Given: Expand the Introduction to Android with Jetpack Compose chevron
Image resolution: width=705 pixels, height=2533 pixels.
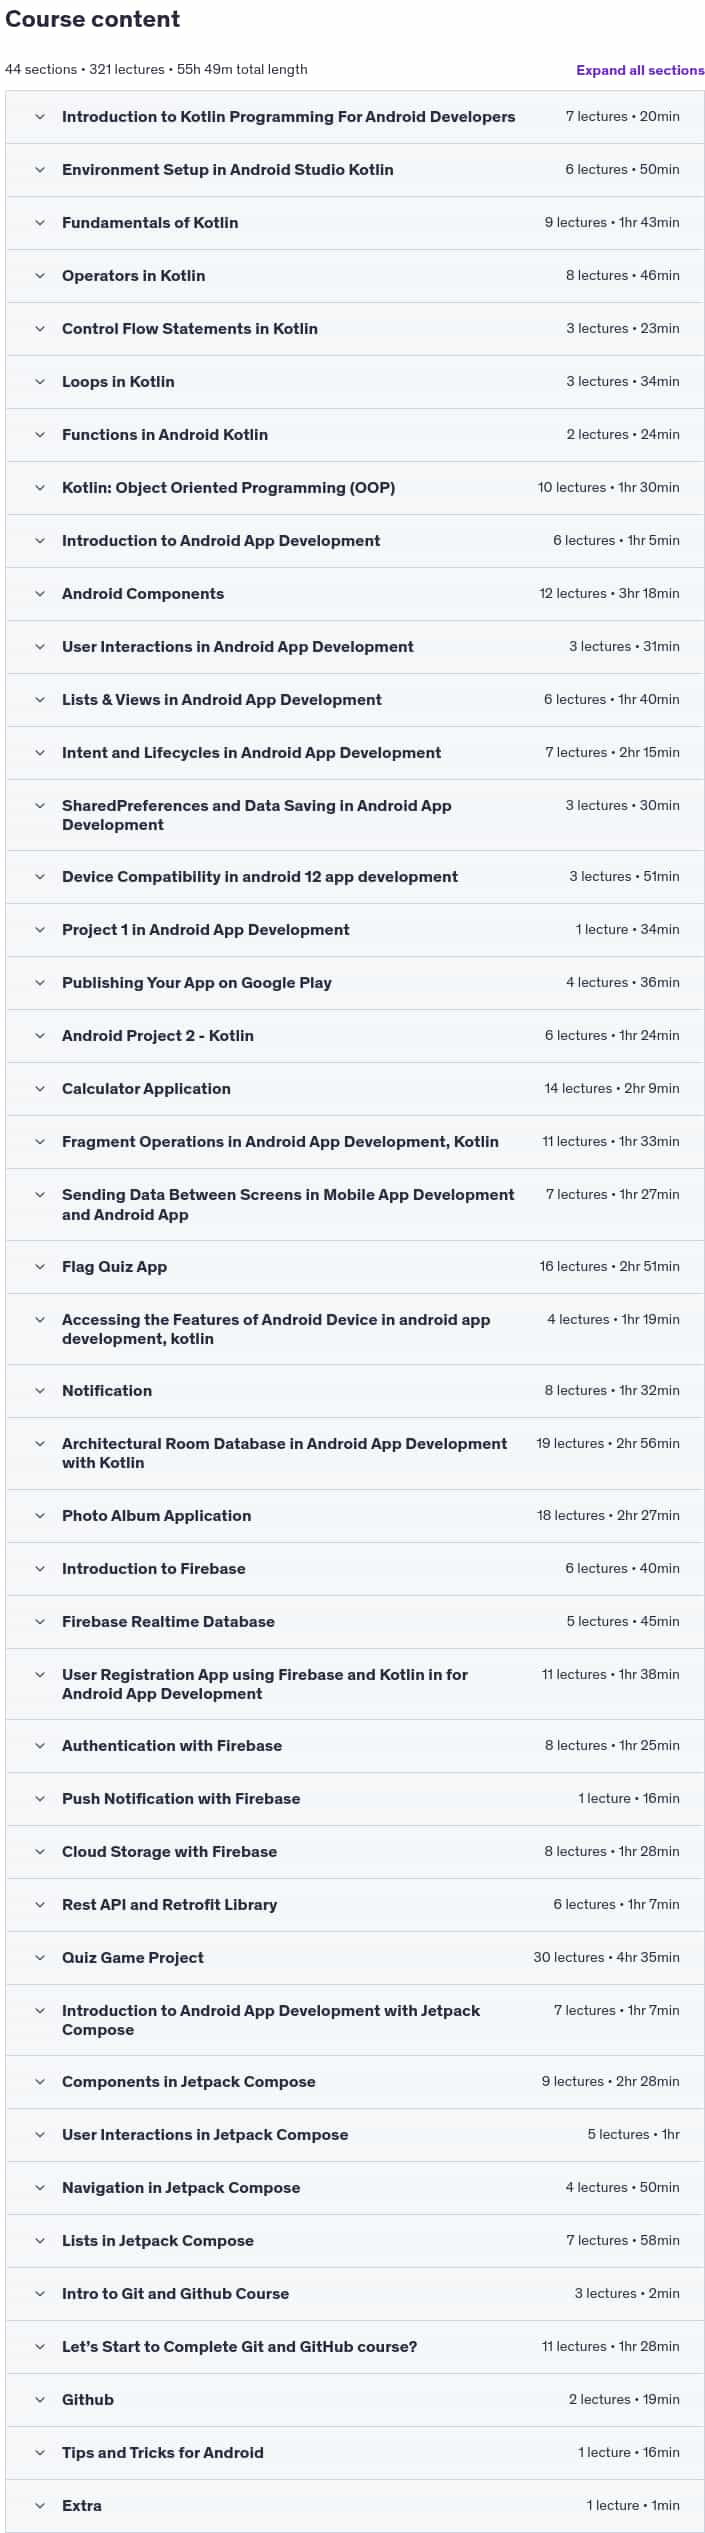Looking at the screenshot, I should pyautogui.click(x=40, y=2011).
